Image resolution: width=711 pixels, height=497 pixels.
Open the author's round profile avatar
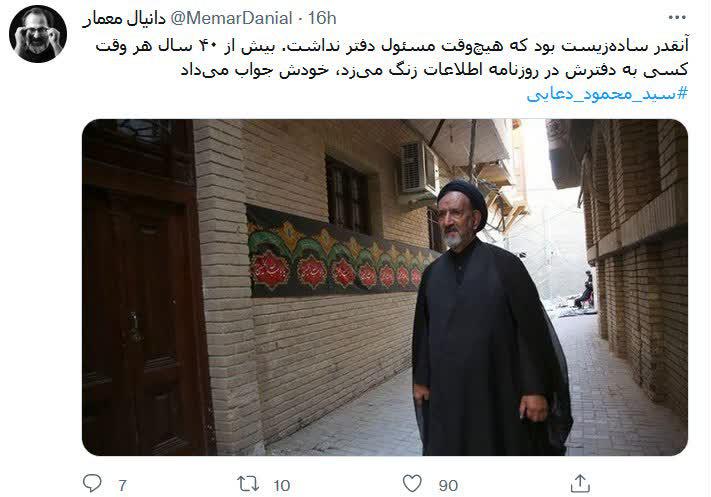click(38, 34)
